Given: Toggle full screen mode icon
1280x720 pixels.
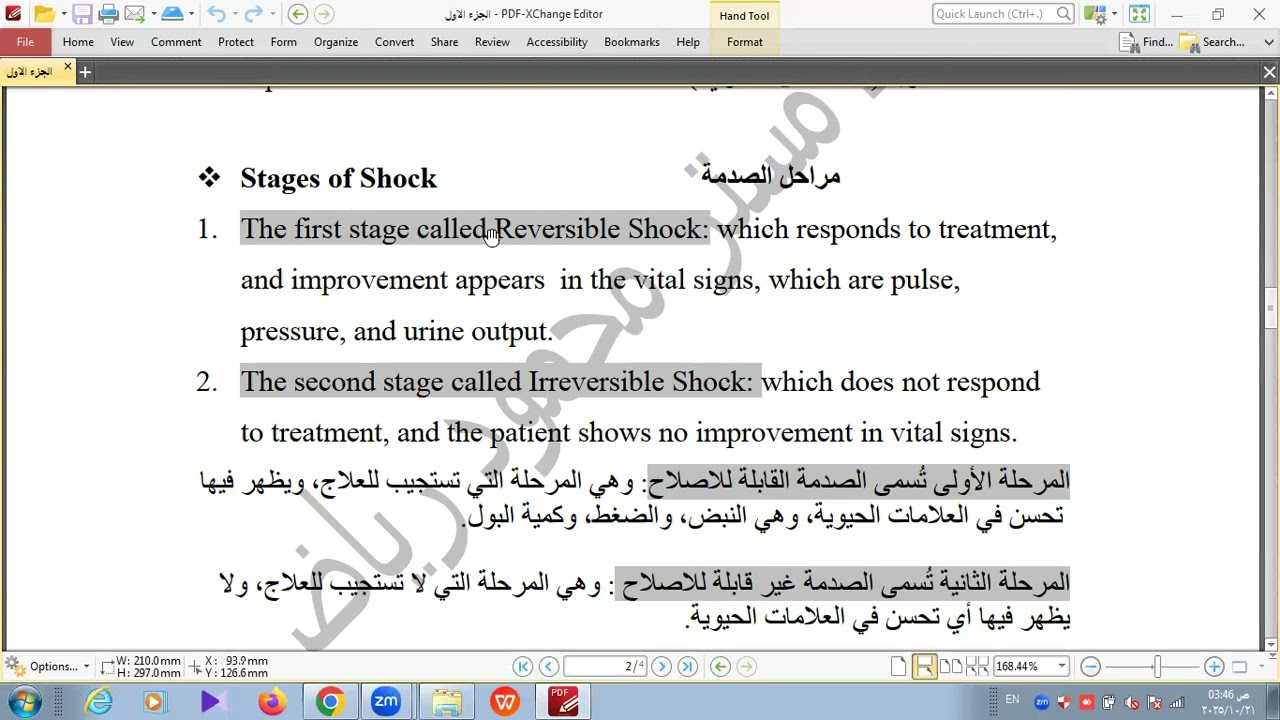Looking at the screenshot, I should click(x=1139, y=14).
